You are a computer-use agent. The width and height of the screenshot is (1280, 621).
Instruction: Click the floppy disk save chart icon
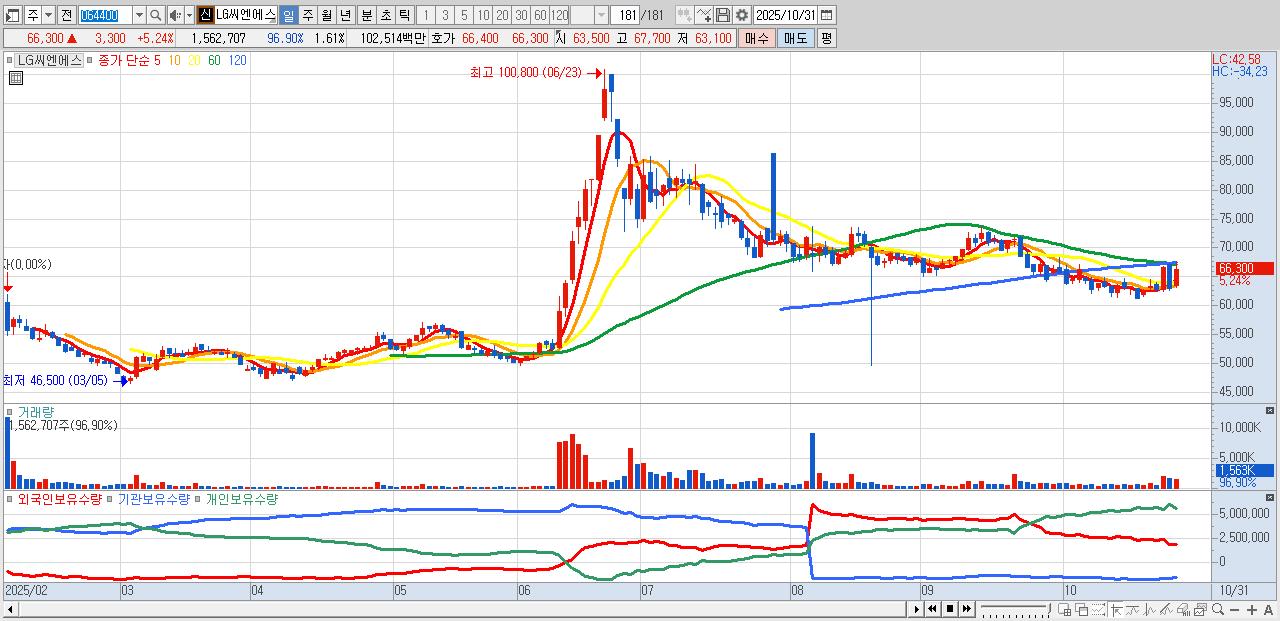pyautogui.click(x=723, y=15)
